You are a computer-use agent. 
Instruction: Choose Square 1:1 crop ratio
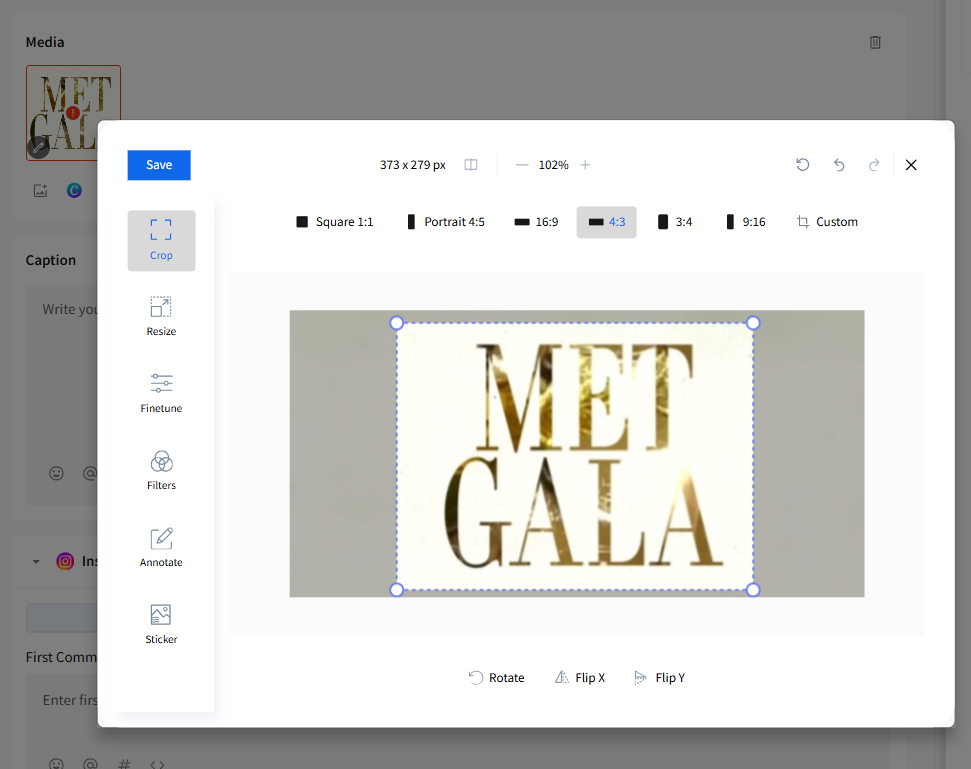click(x=335, y=222)
